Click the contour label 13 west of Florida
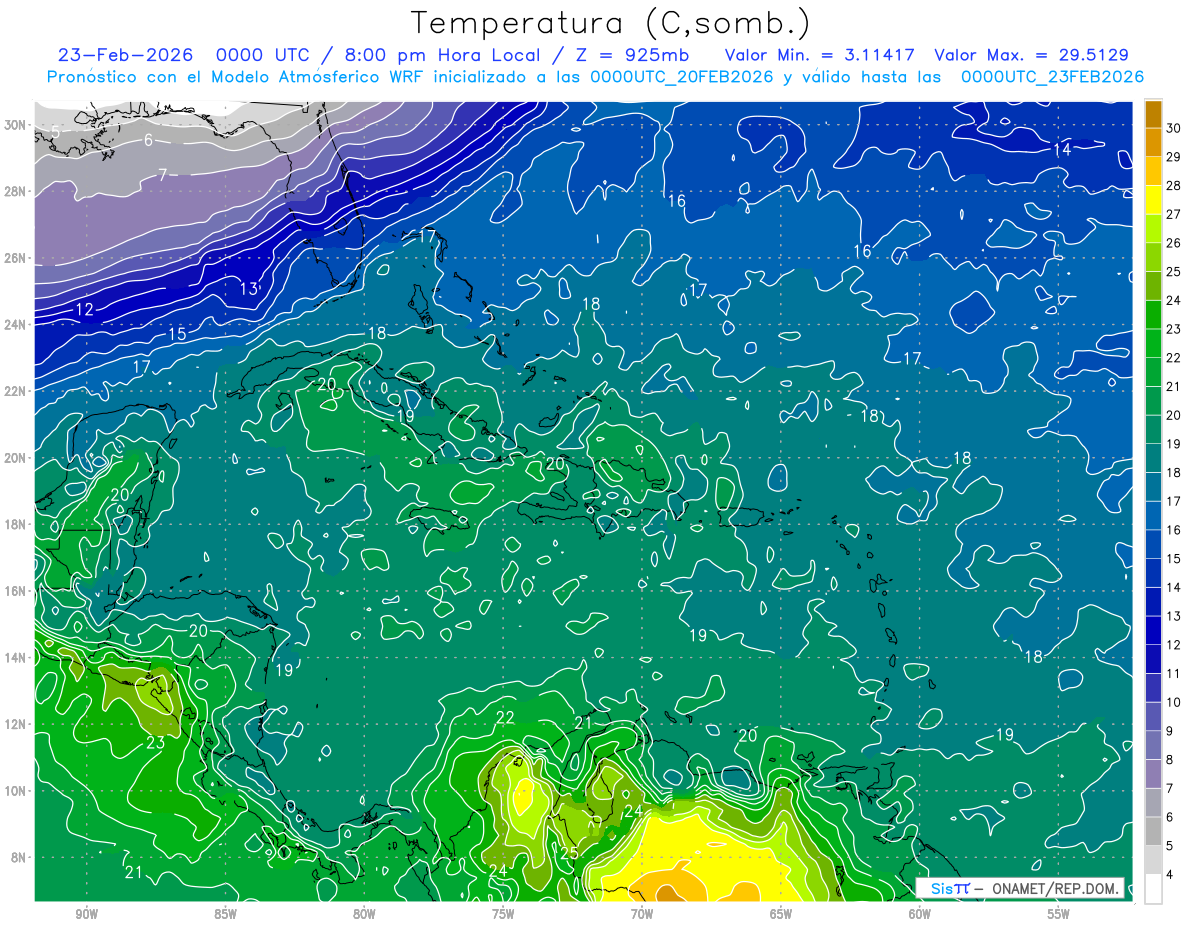 coord(249,289)
